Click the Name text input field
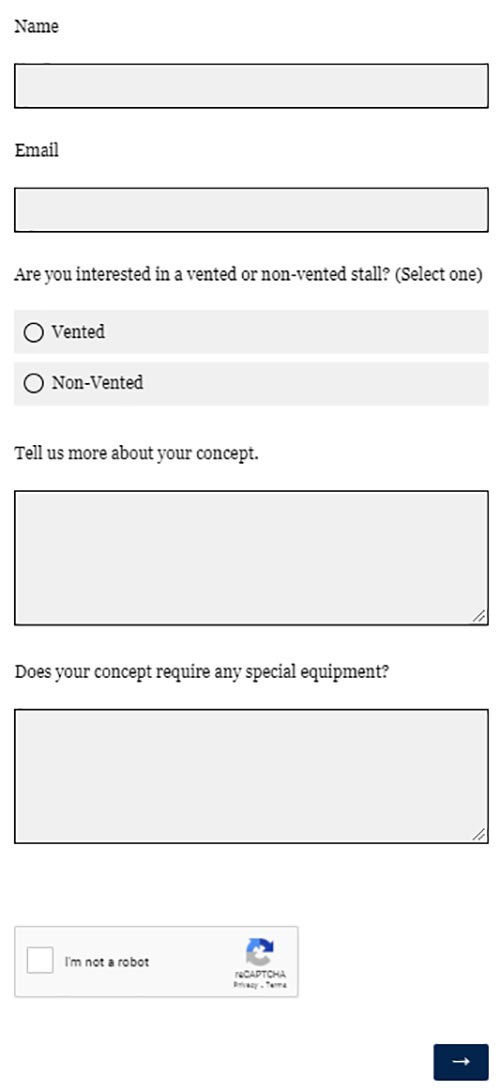The width and height of the screenshot is (500, 1092). (251, 86)
